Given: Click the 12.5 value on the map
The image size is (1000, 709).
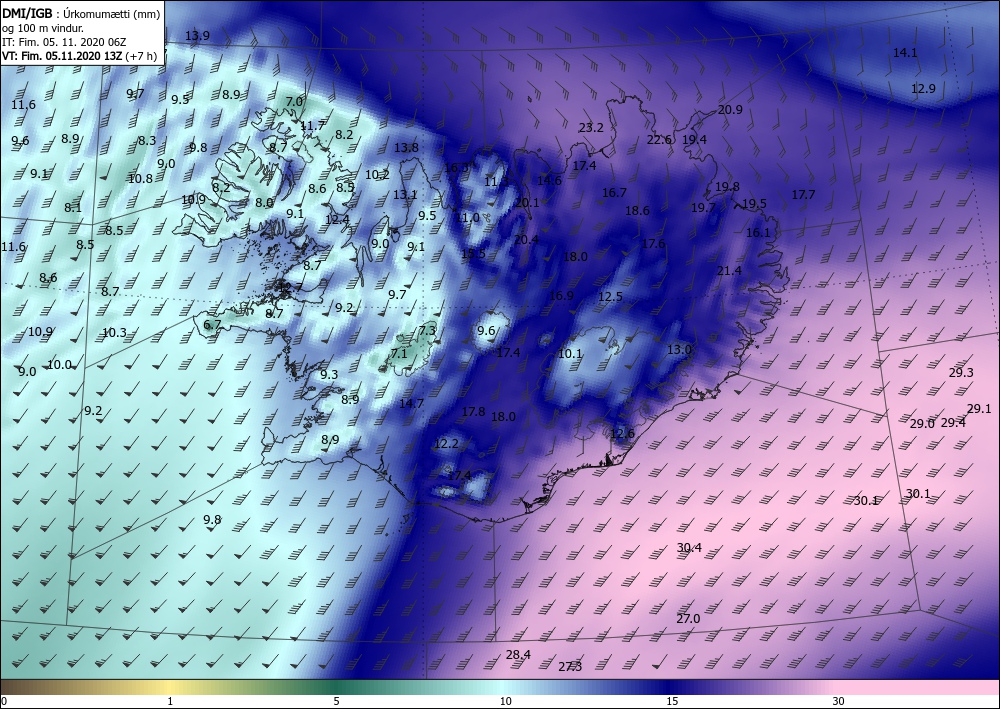Looking at the screenshot, I should 610,296.
